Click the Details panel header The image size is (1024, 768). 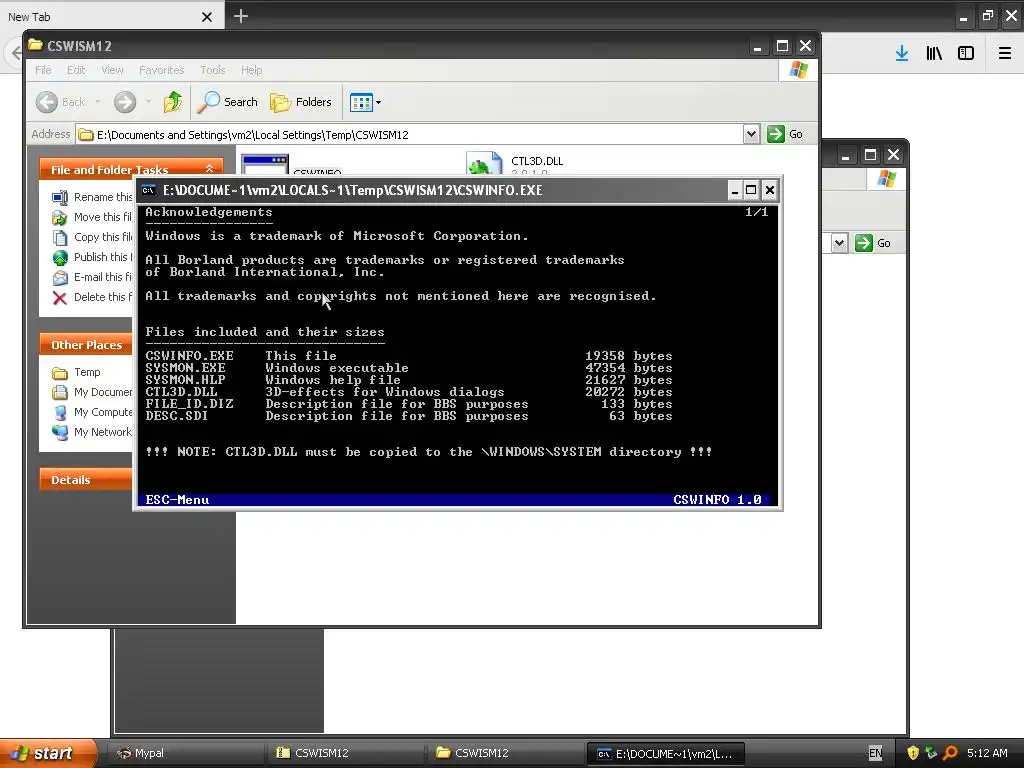86,479
